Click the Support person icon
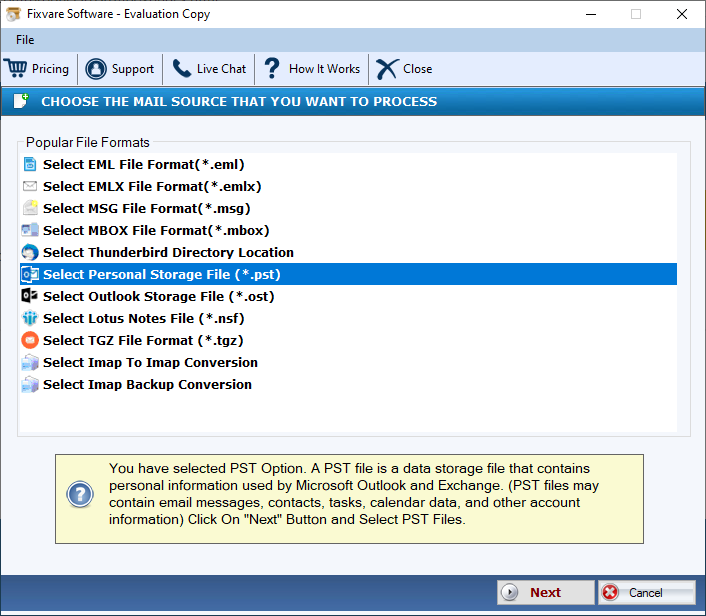 (96, 69)
